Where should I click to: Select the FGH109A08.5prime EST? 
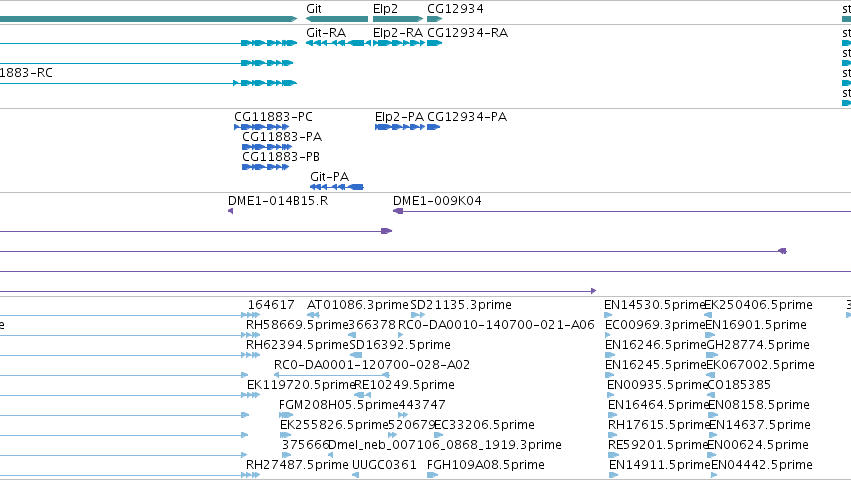click(486, 465)
